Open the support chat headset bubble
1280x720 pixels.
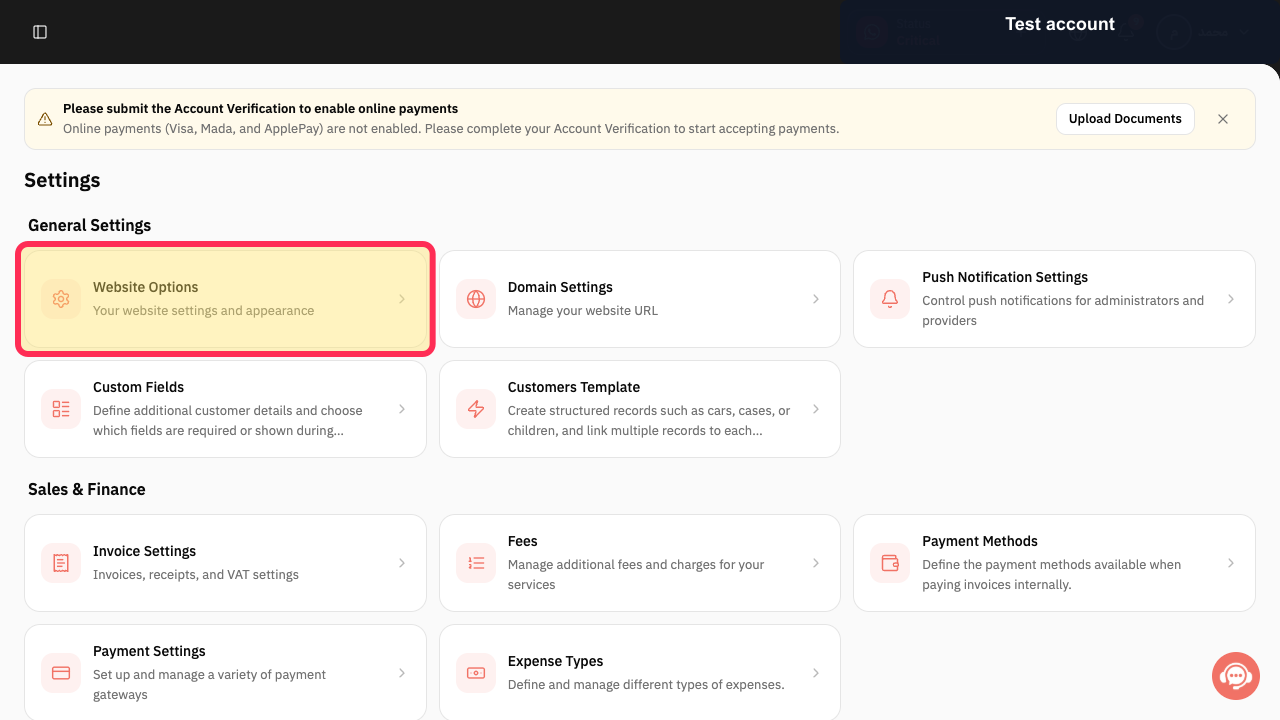[x=1236, y=676]
